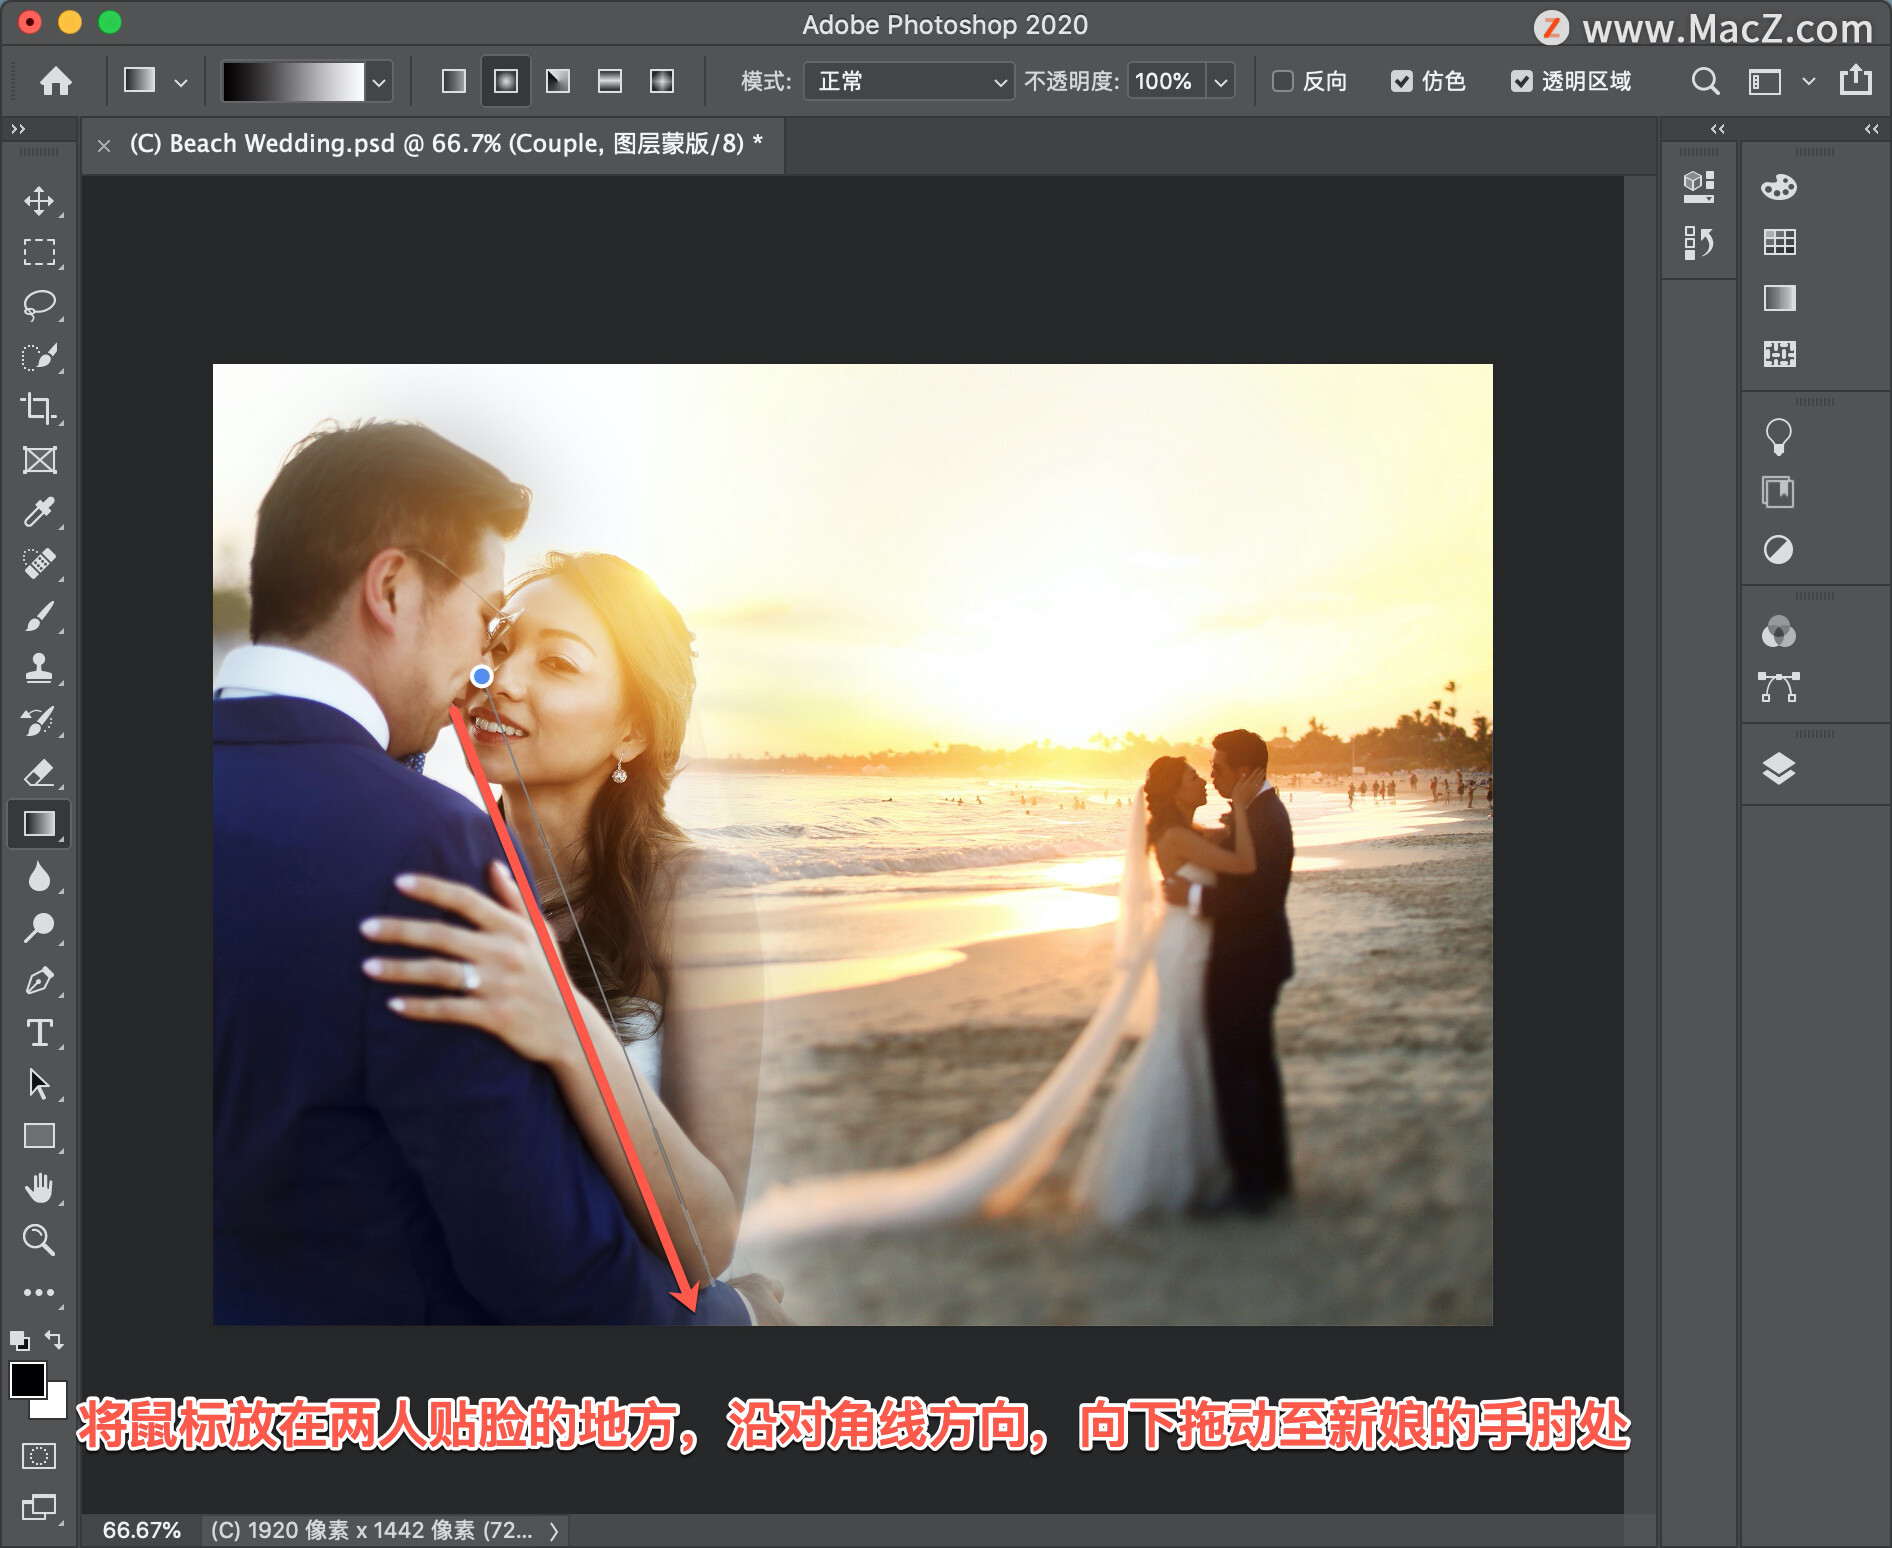The image size is (1892, 1548).
Task: Select the Move tool
Action: [39, 201]
